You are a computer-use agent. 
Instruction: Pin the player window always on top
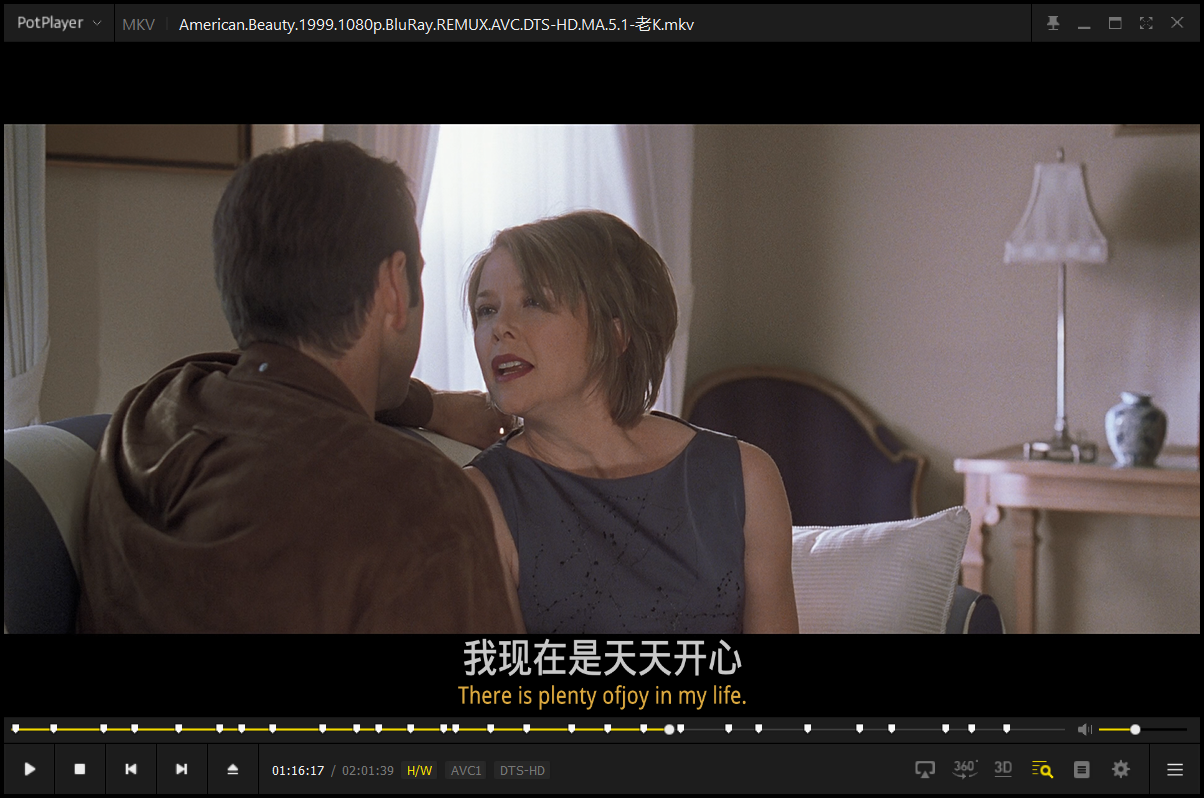1053,23
